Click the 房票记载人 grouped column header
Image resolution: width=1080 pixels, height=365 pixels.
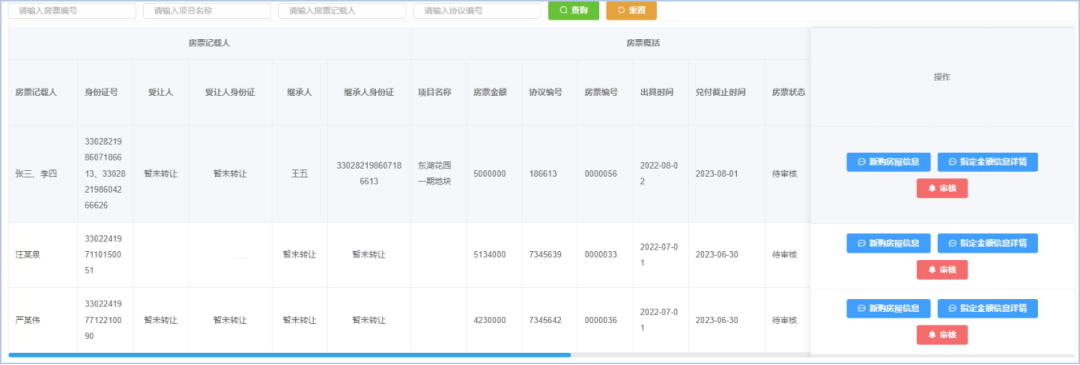209,43
